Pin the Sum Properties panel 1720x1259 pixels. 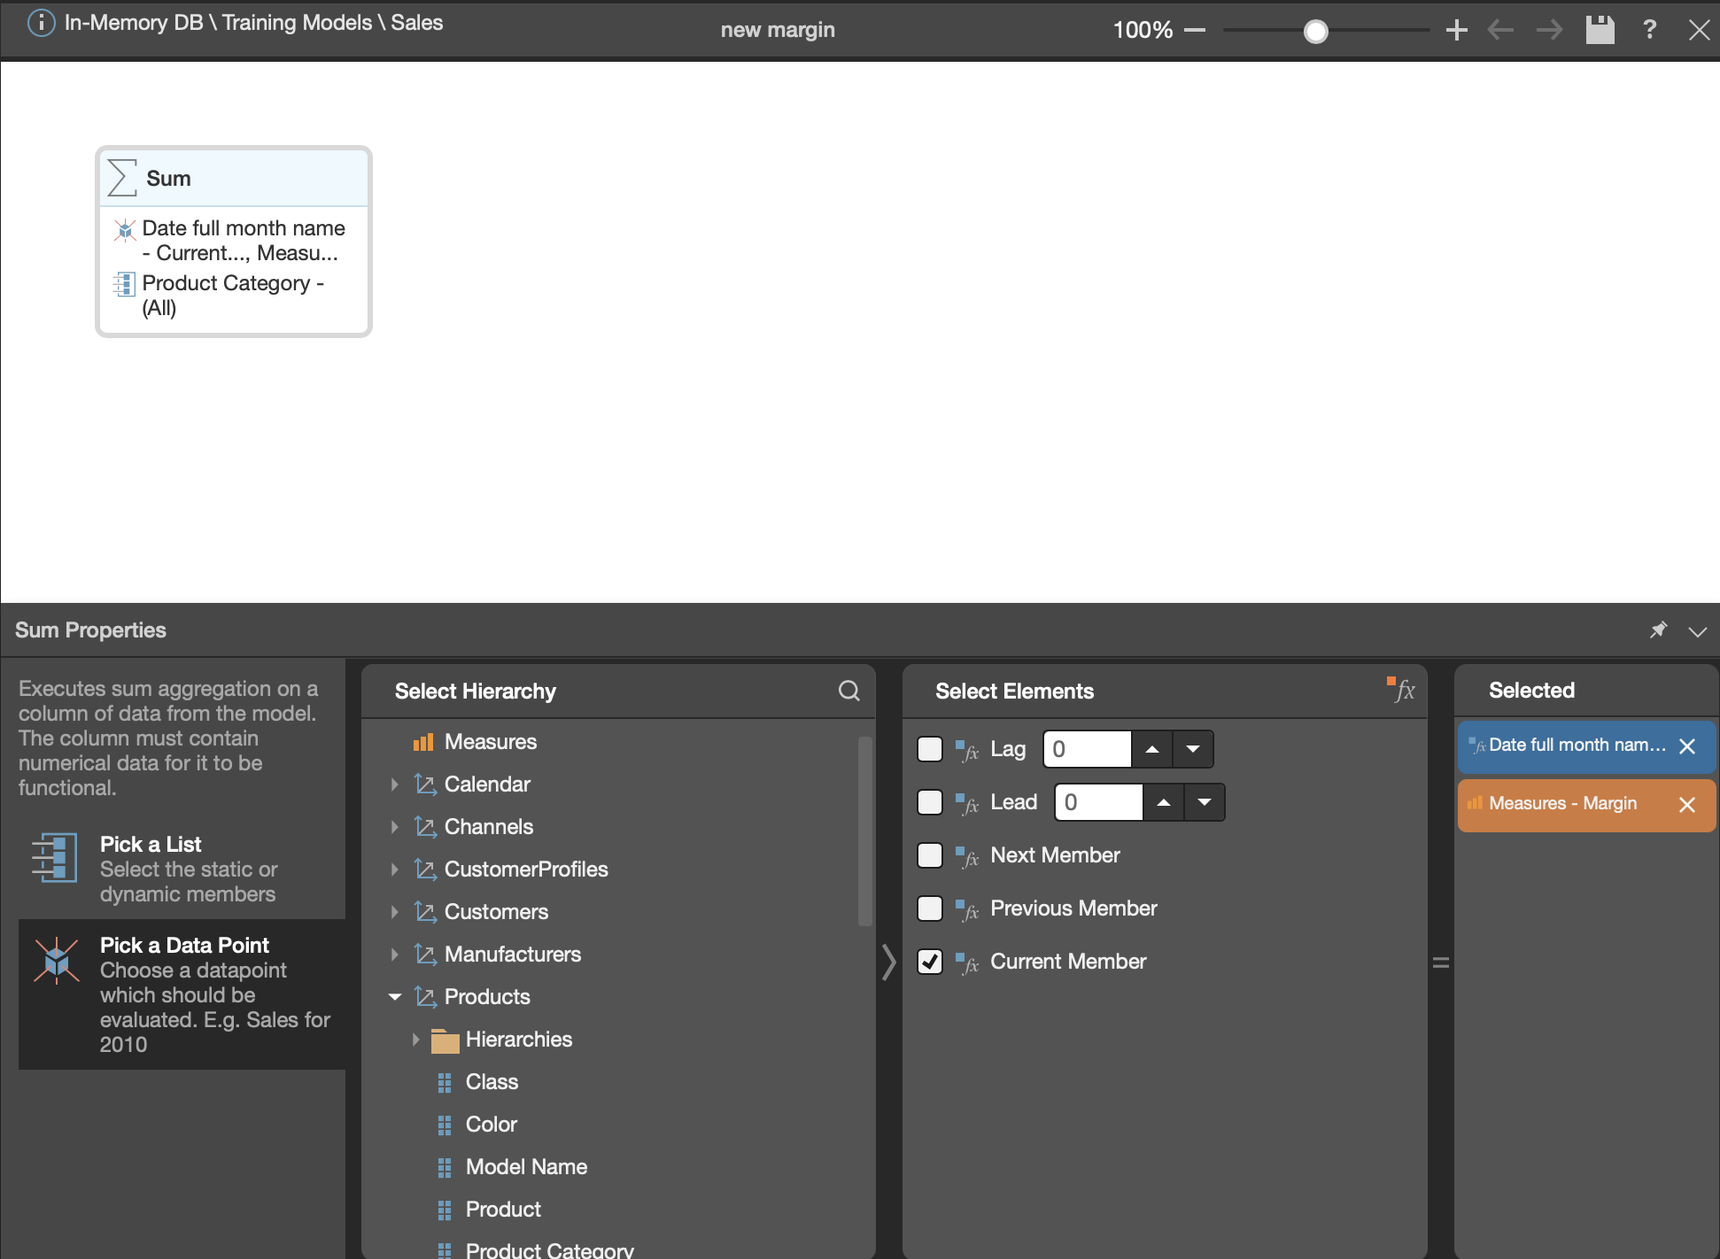click(x=1658, y=630)
